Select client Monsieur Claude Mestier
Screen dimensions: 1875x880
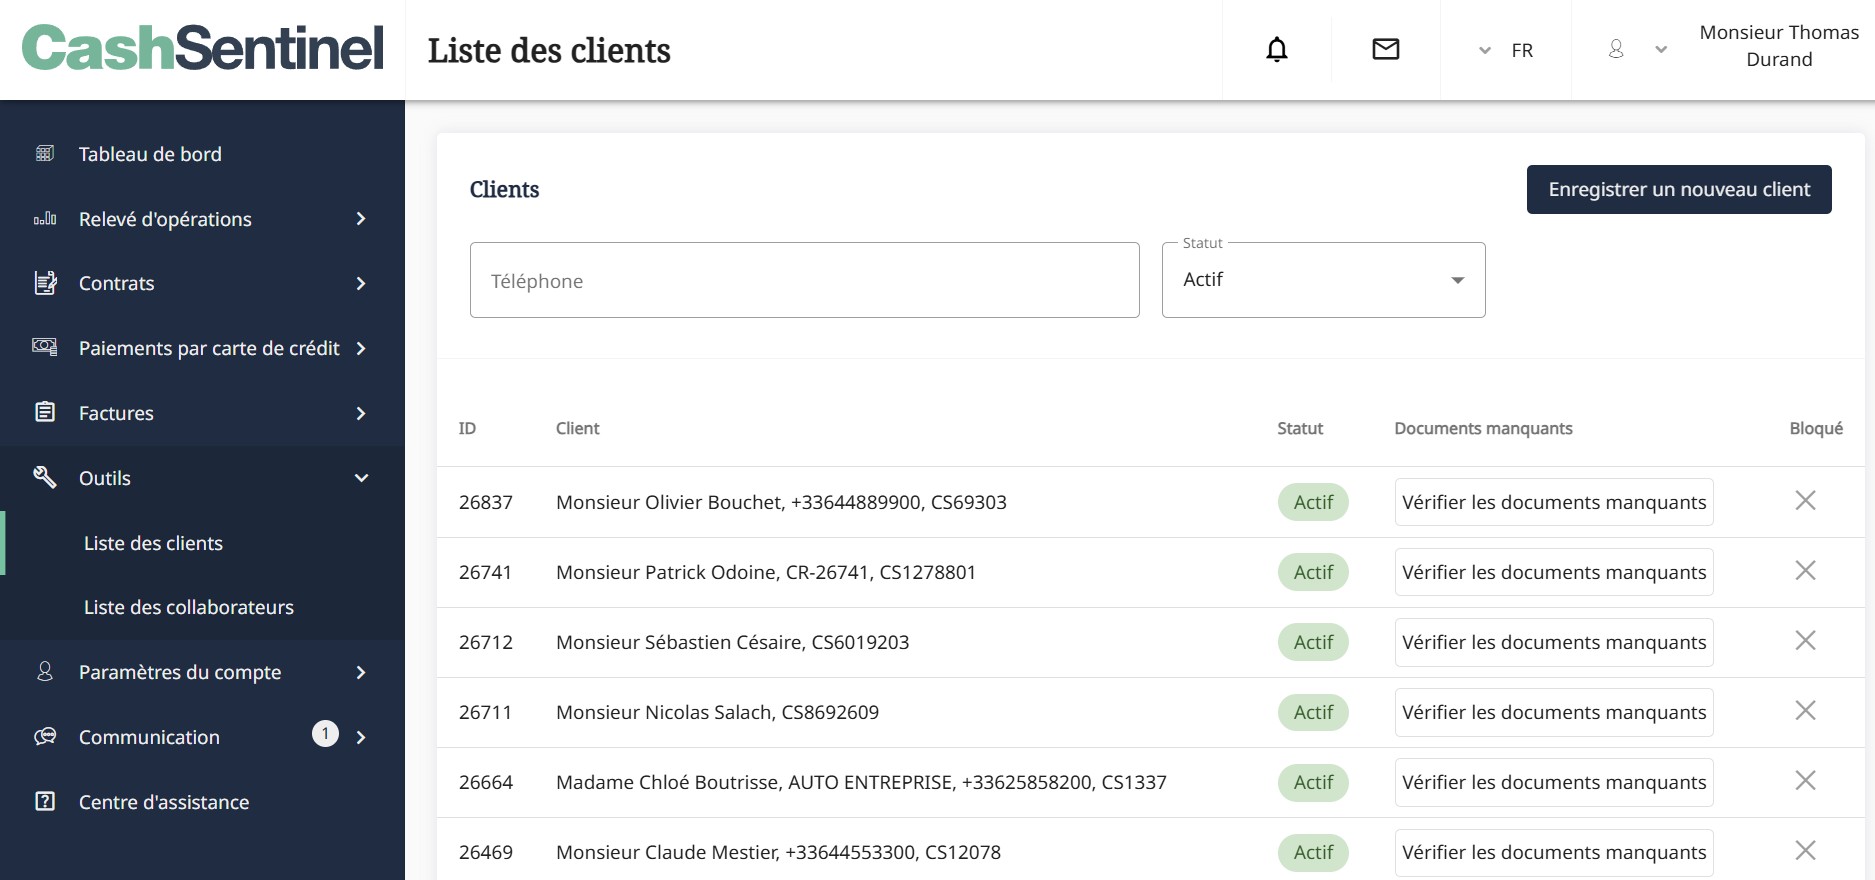tap(778, 852)
